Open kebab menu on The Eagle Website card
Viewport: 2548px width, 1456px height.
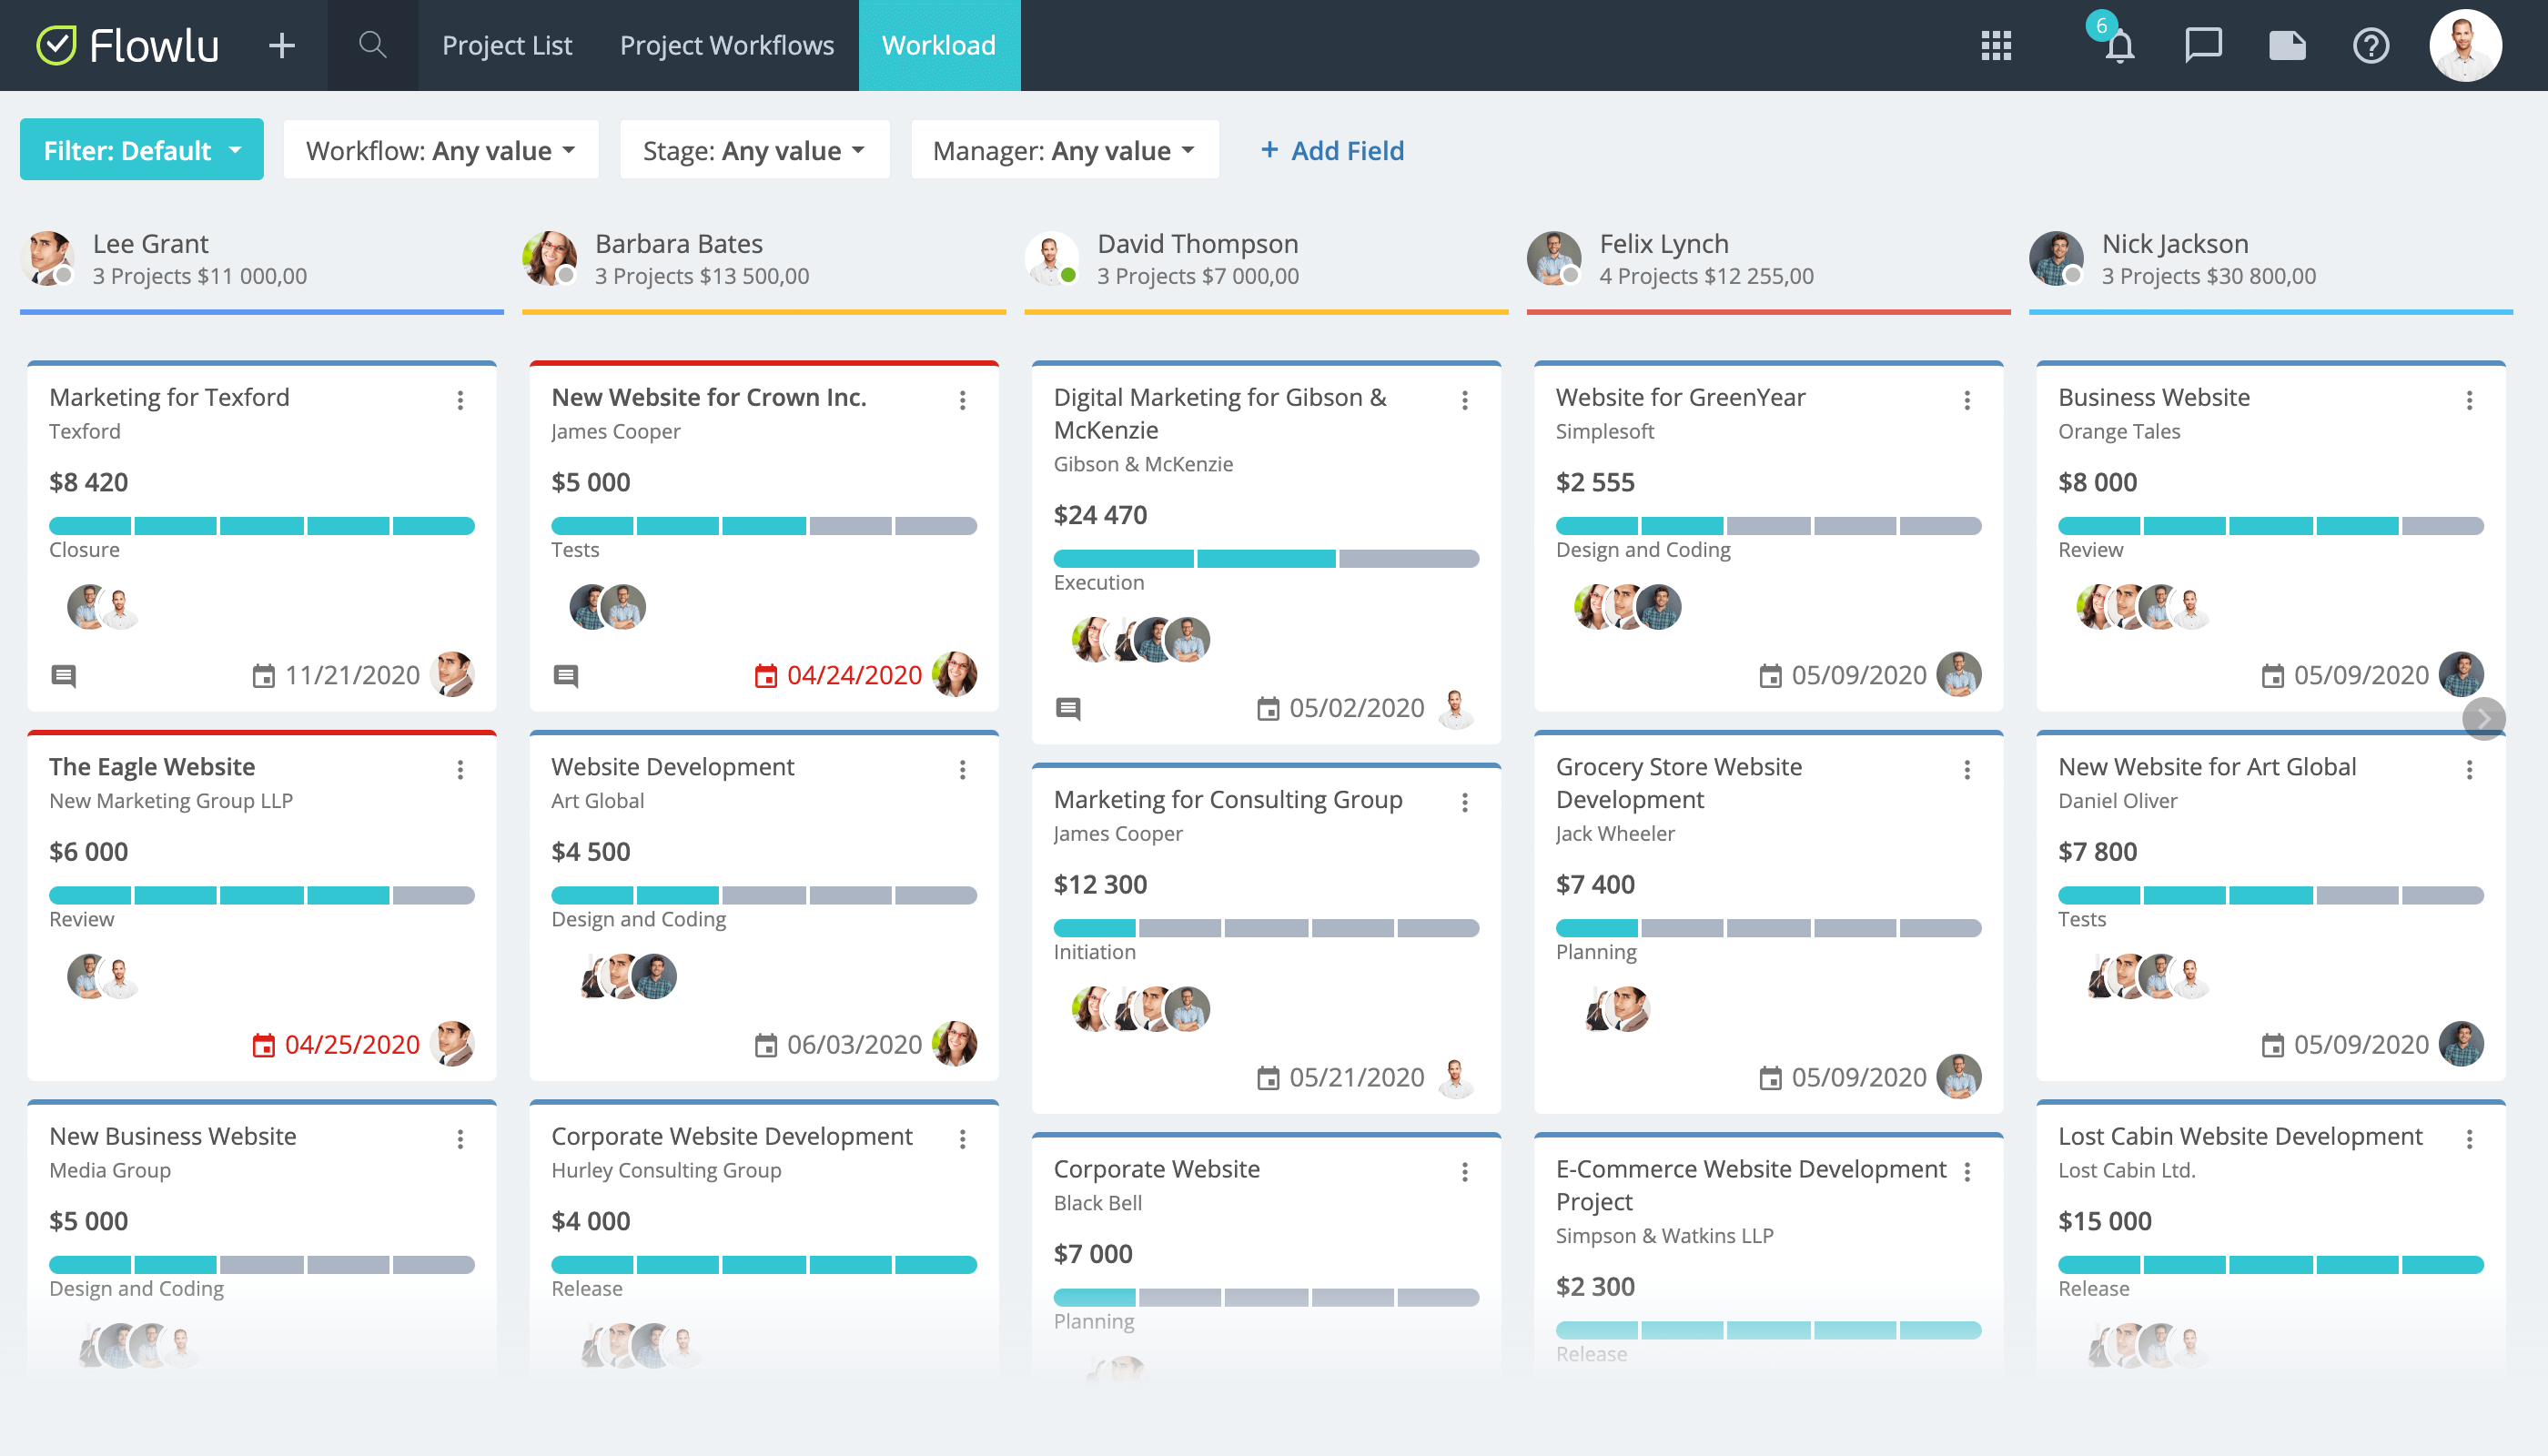coord(461,769)
